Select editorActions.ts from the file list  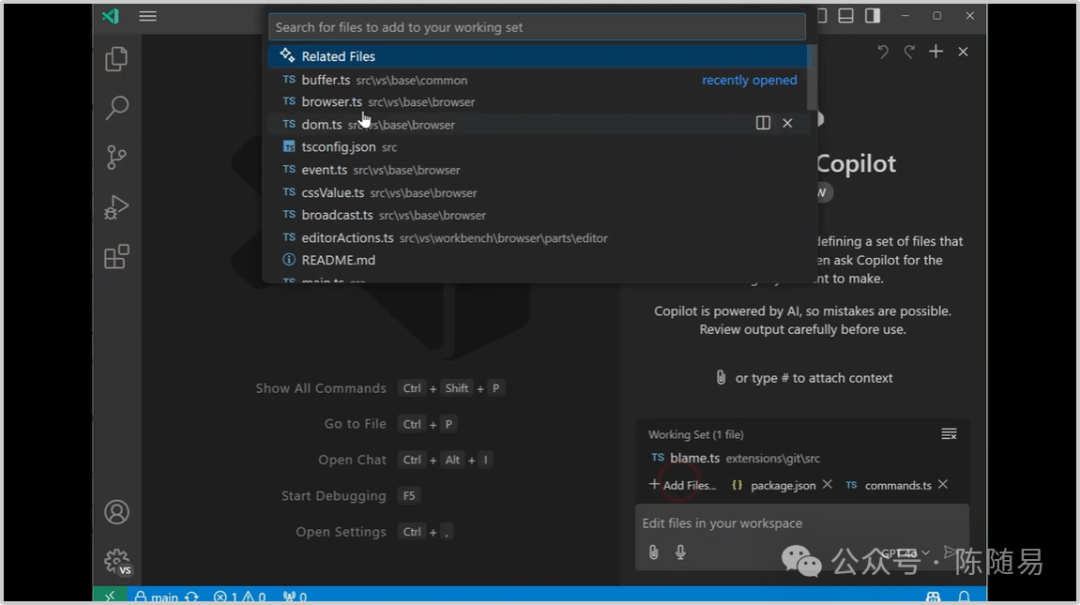[537, 238]
